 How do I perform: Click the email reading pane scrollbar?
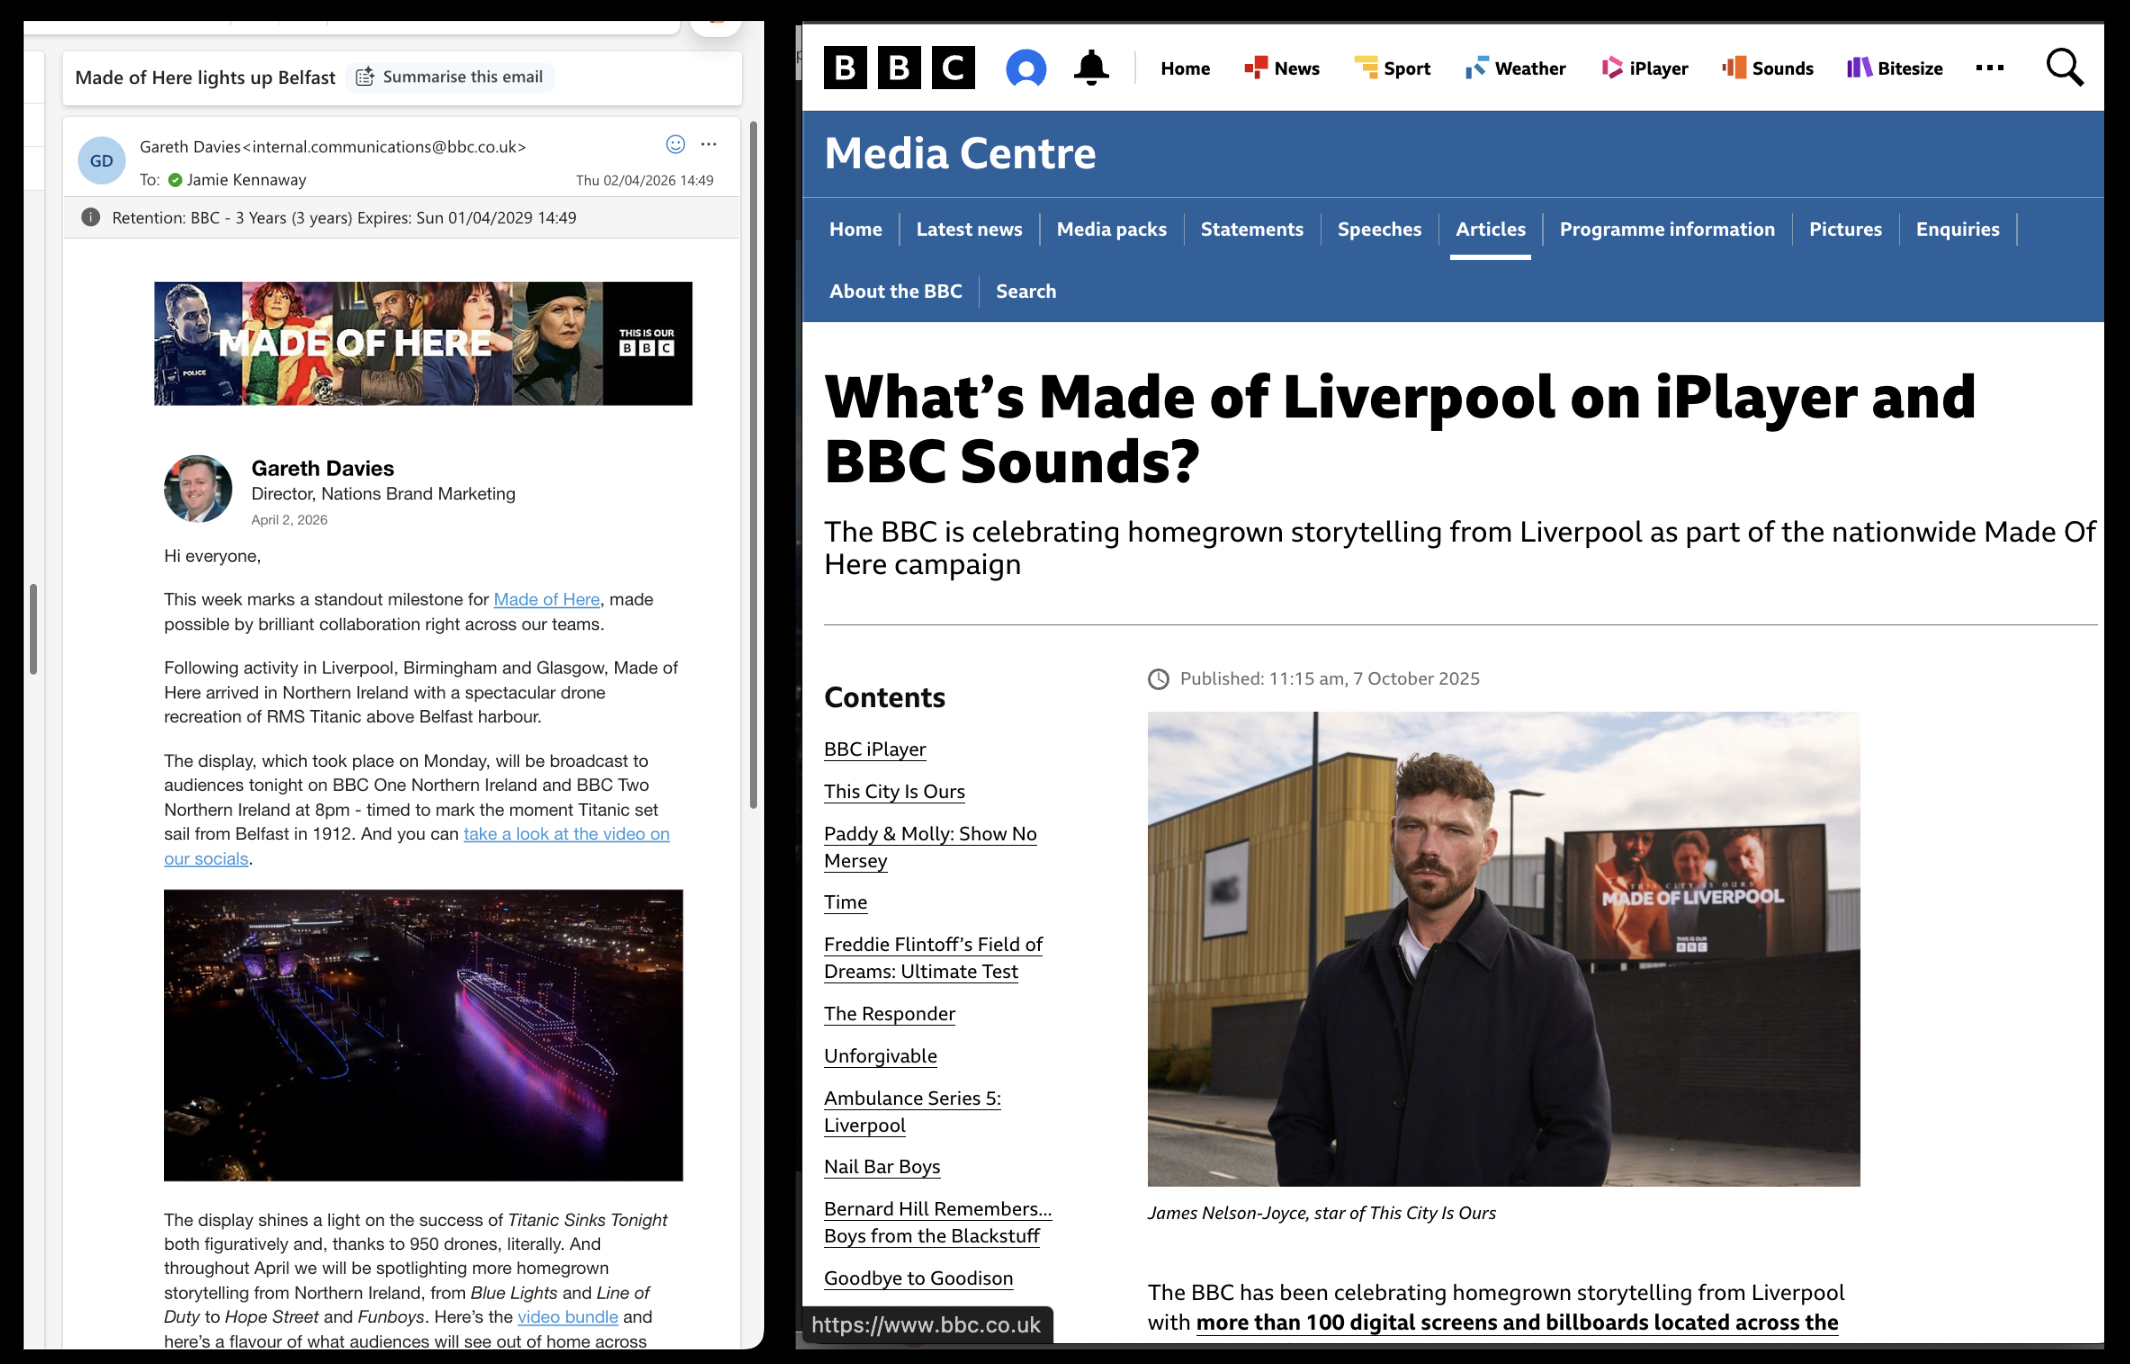753,465
